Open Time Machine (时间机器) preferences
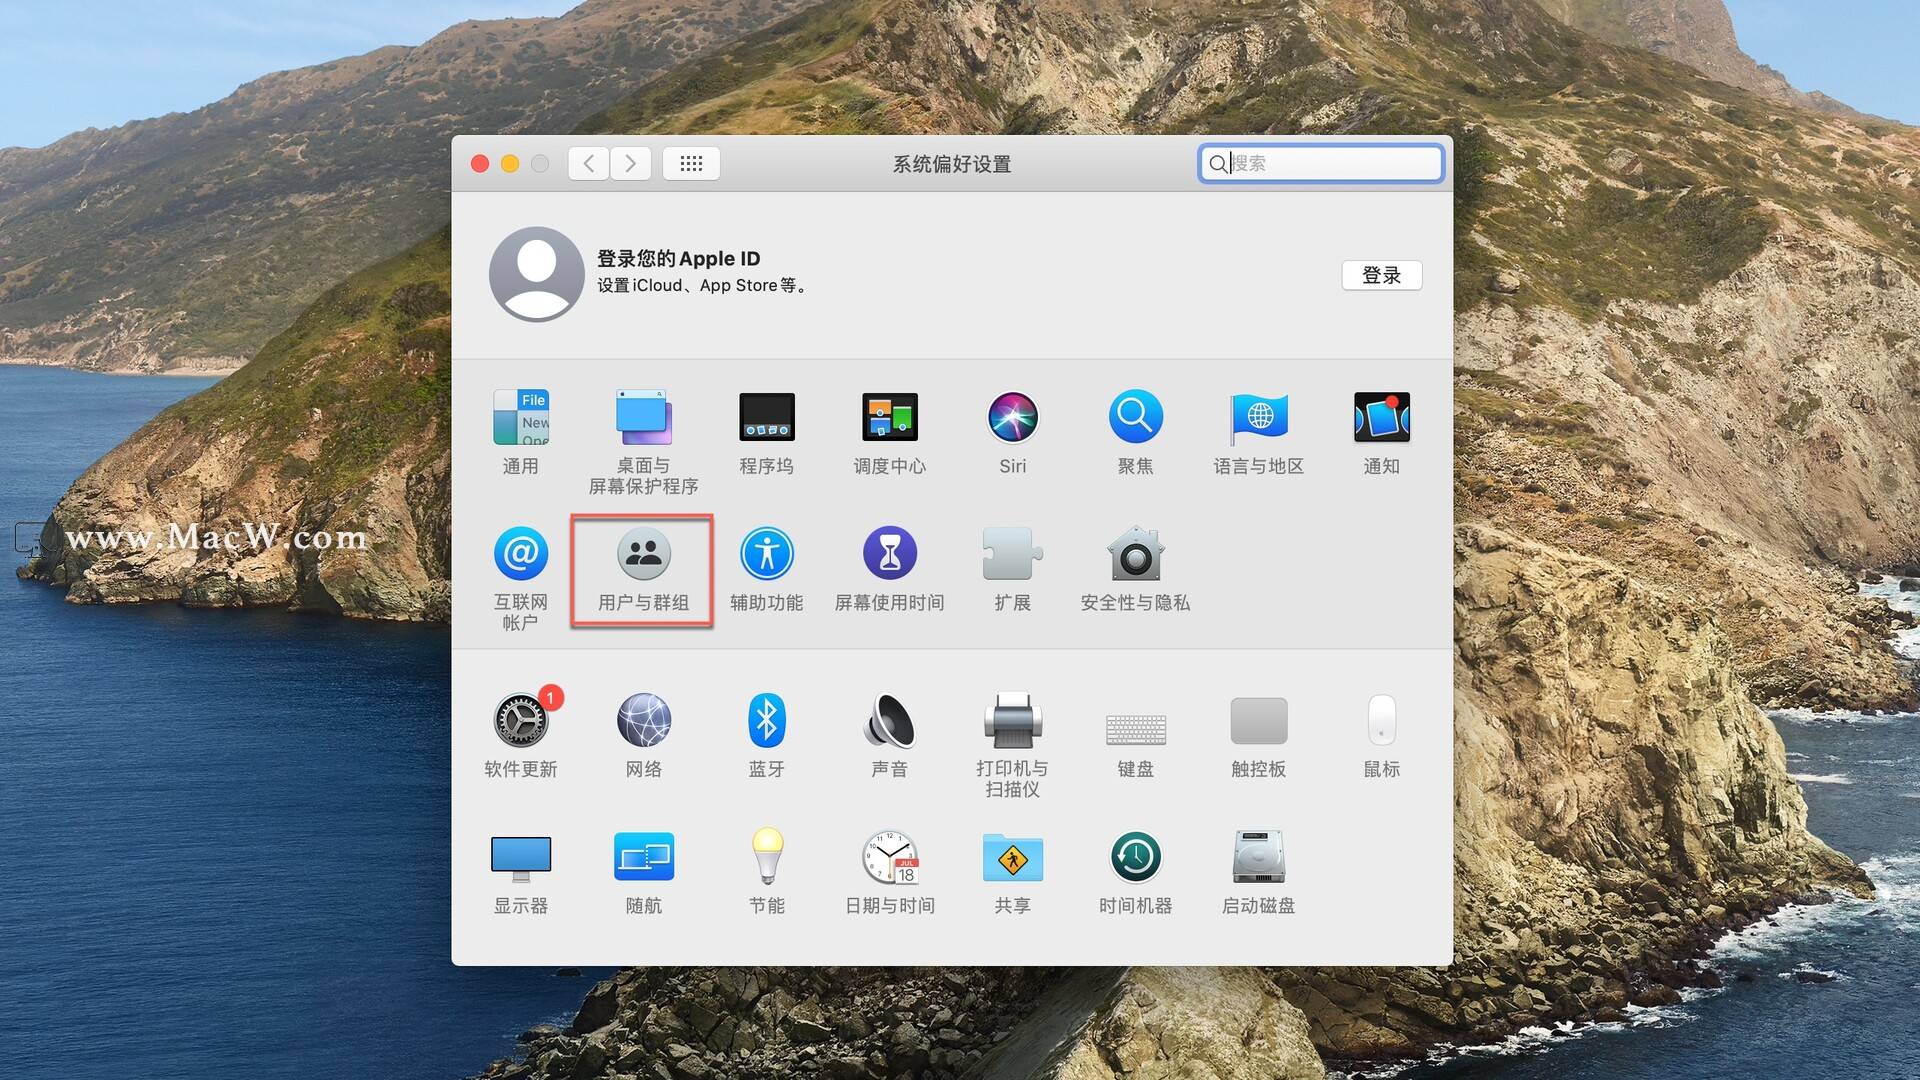Viewport: 1920px width, 1080px height. (x=1135, y=858)
